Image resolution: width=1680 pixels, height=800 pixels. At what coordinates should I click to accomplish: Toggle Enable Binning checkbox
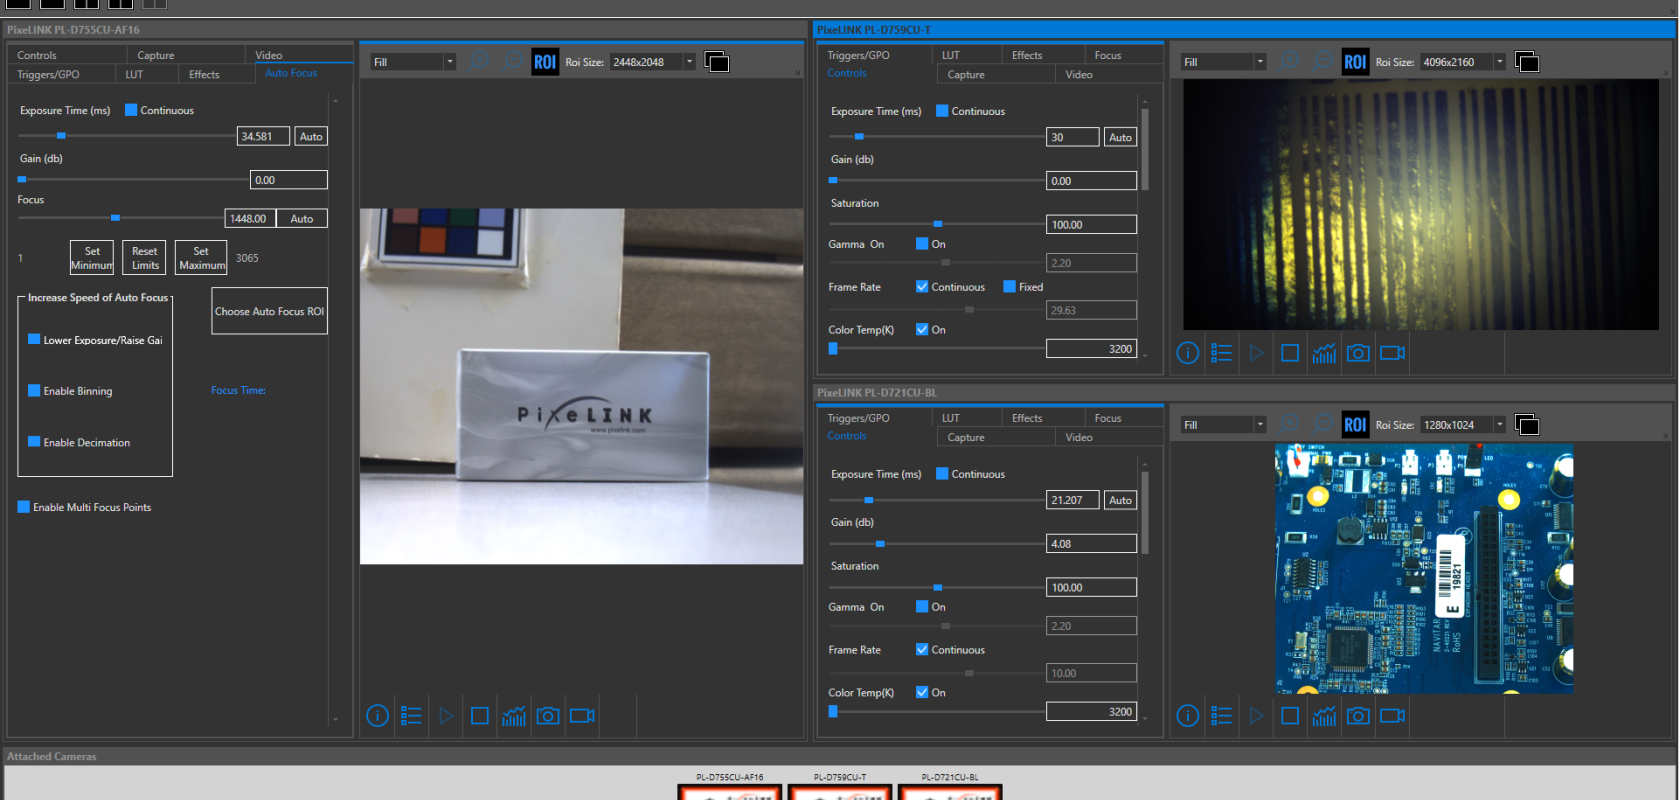(34, 390)
